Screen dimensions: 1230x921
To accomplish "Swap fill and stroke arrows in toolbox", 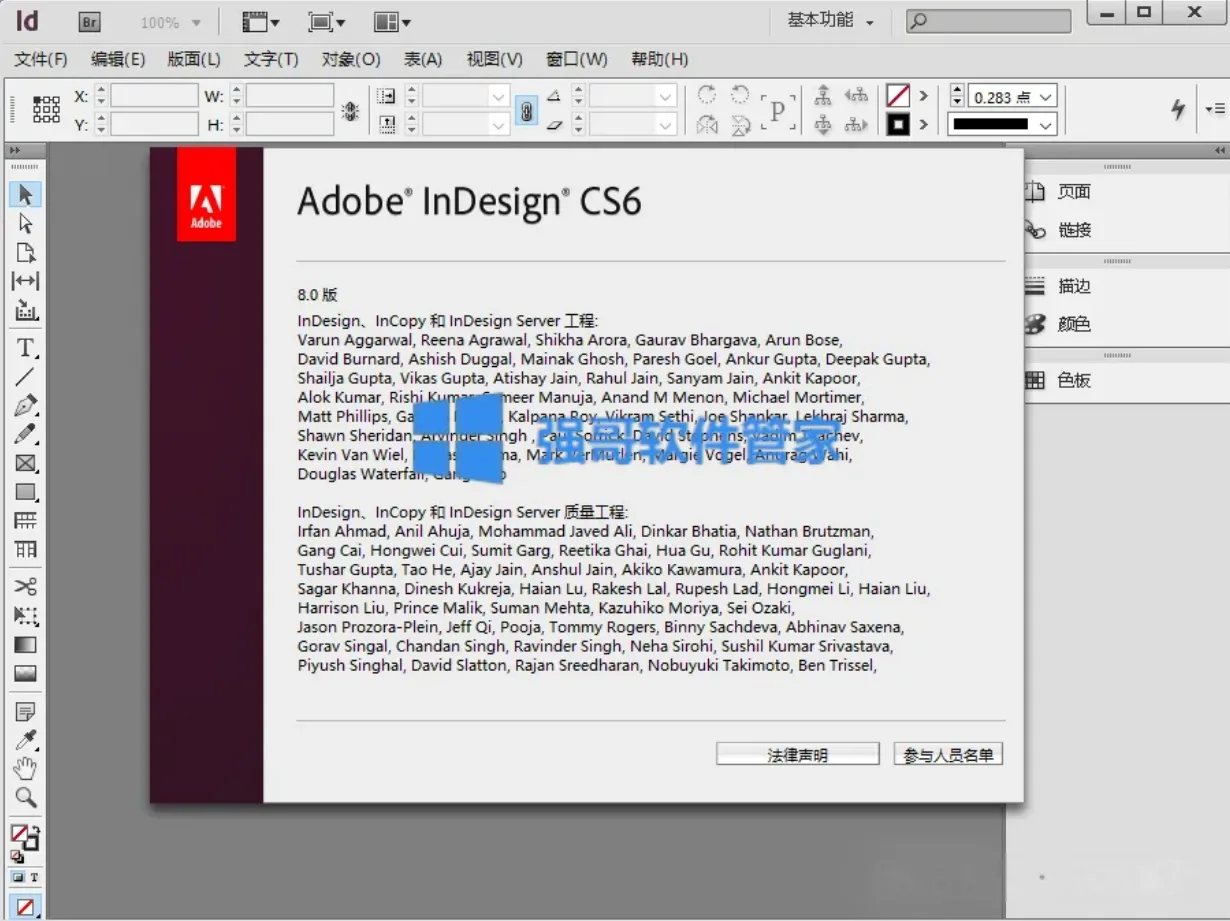I will point(36,828).
